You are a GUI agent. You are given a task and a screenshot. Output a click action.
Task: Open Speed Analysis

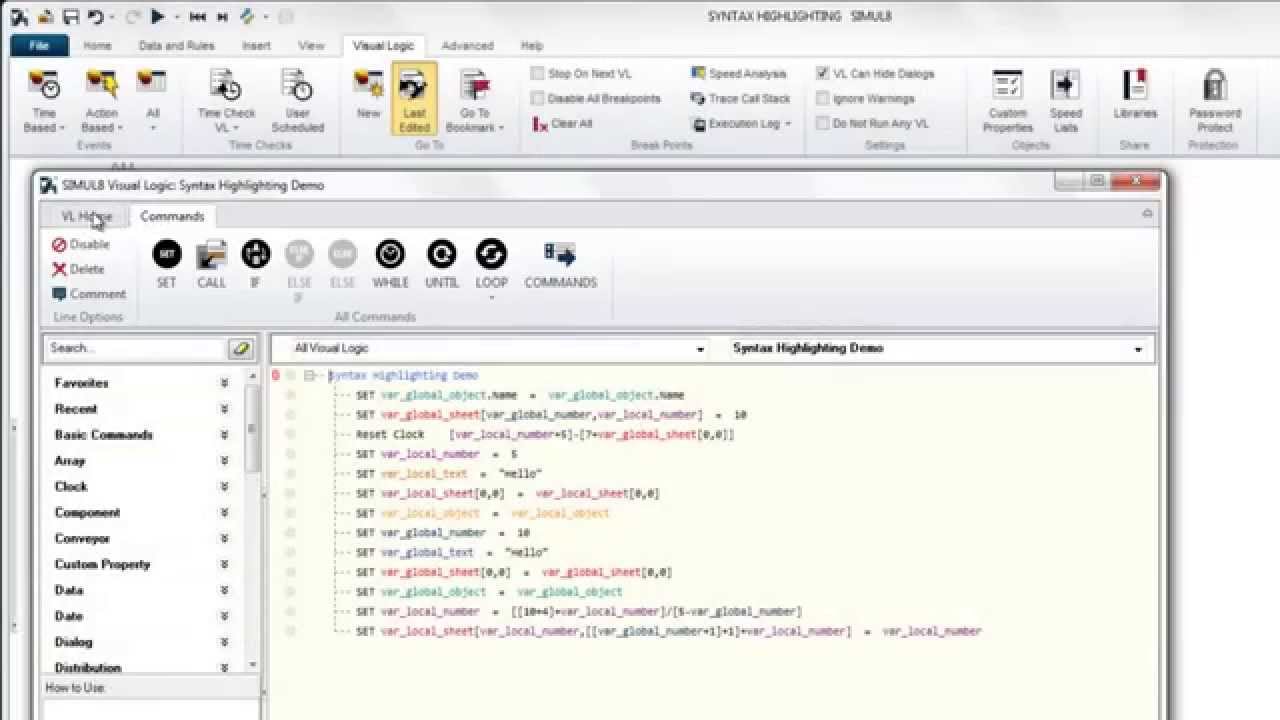pos(739,74)
